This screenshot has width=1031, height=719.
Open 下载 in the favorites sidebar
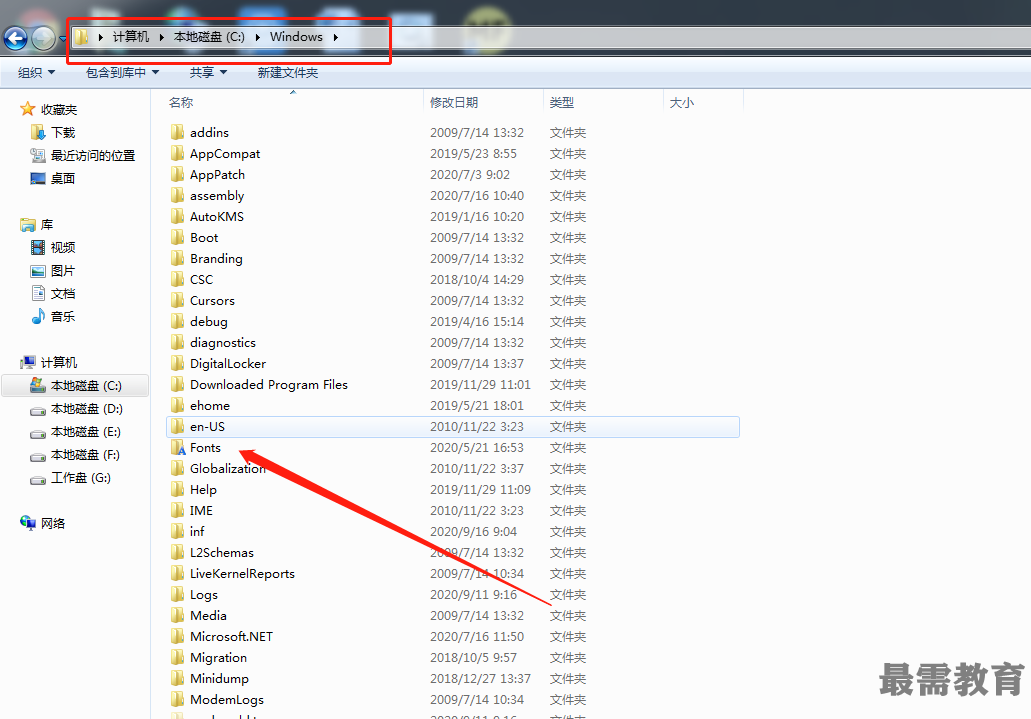click(63, 132)
